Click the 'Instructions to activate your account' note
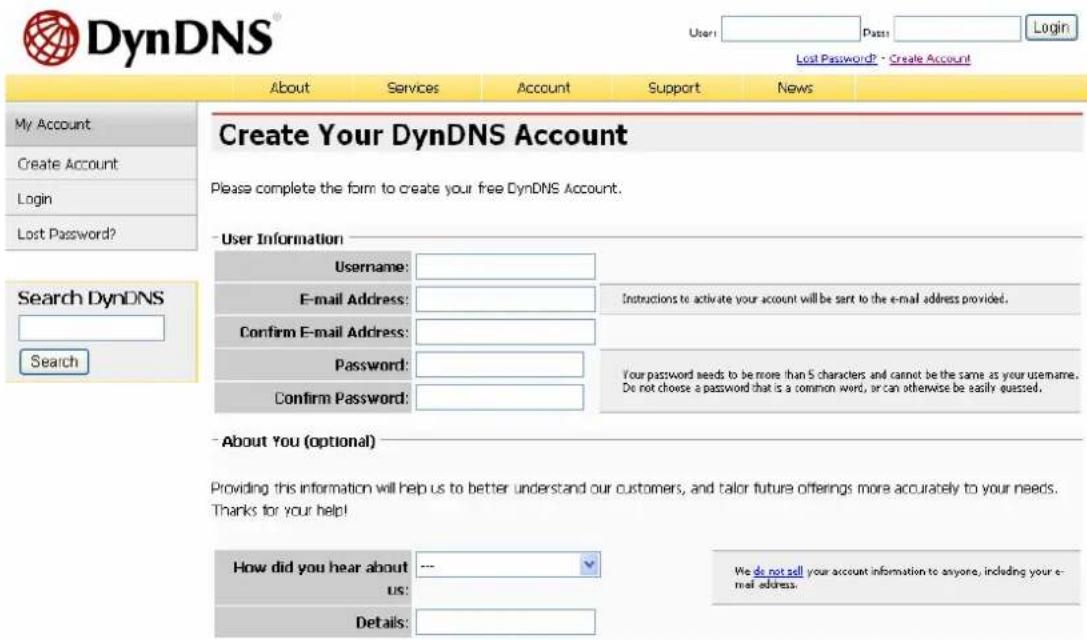The height and width of the screenshot is (640, 1087). (815, 299)
